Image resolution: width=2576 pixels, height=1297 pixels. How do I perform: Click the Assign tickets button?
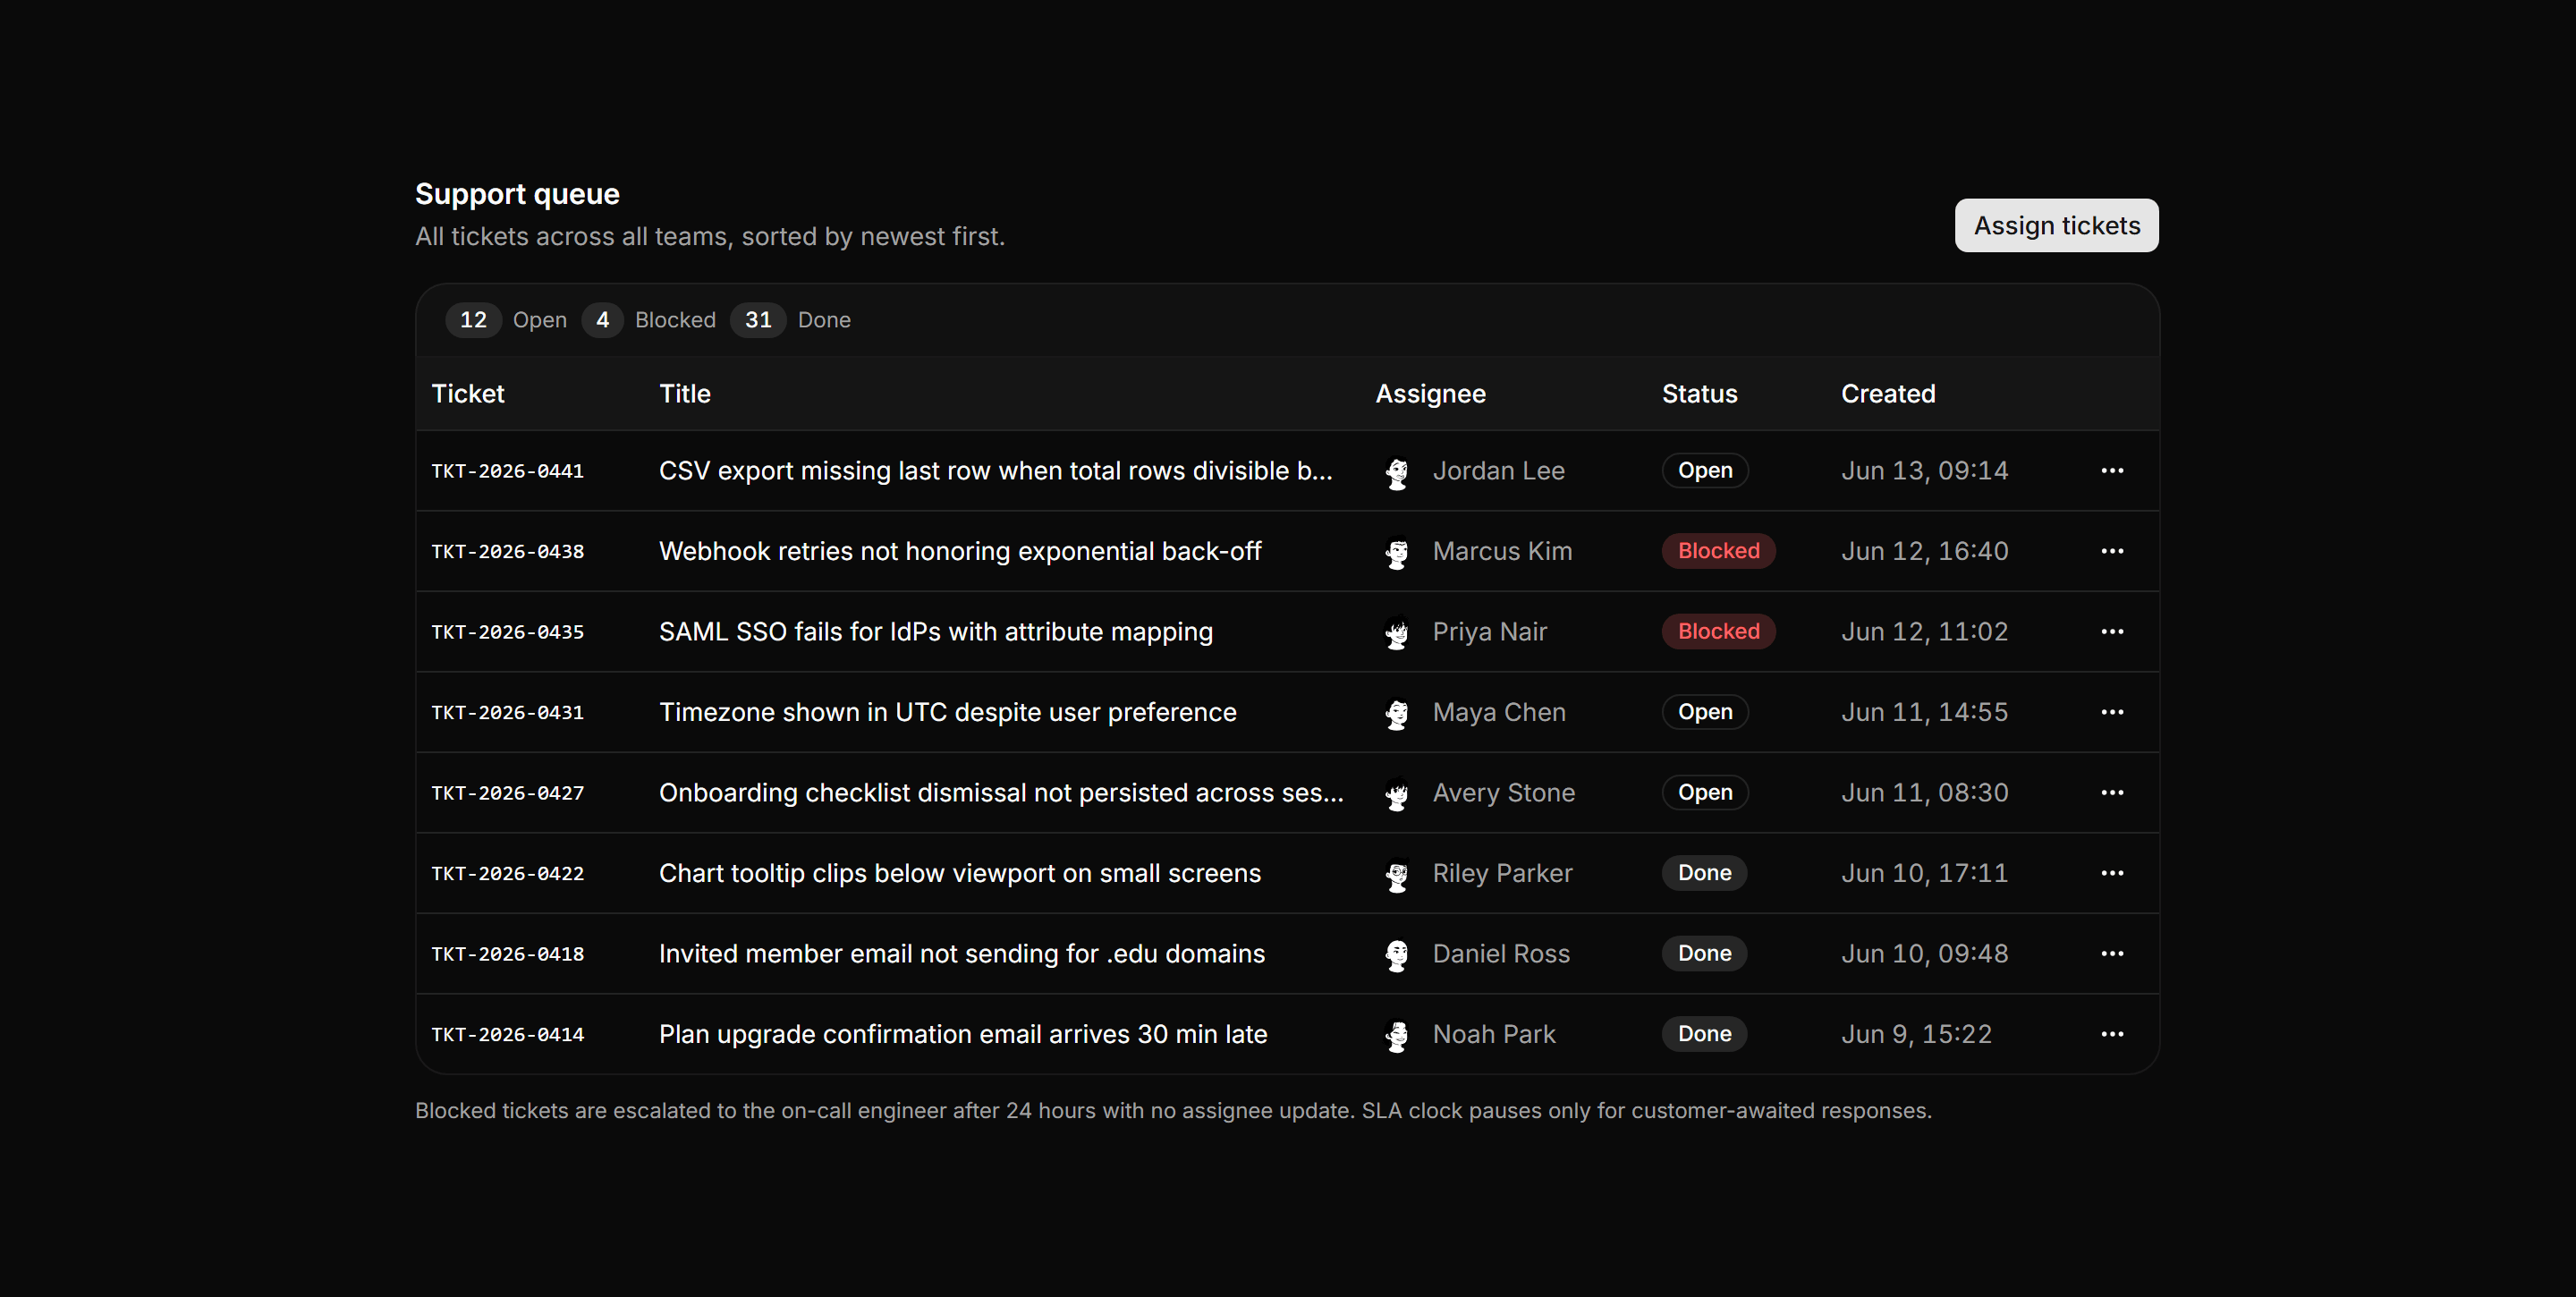tap(2056, 226)
